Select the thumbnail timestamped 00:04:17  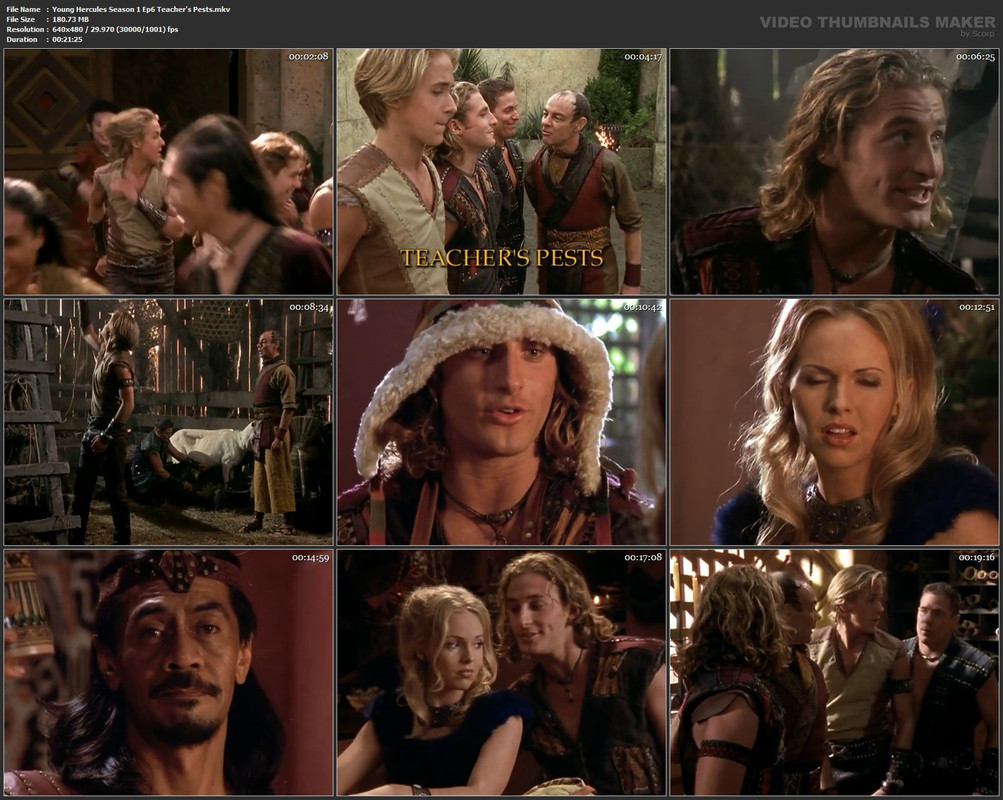pyautogui.click(x=502, y=171)
